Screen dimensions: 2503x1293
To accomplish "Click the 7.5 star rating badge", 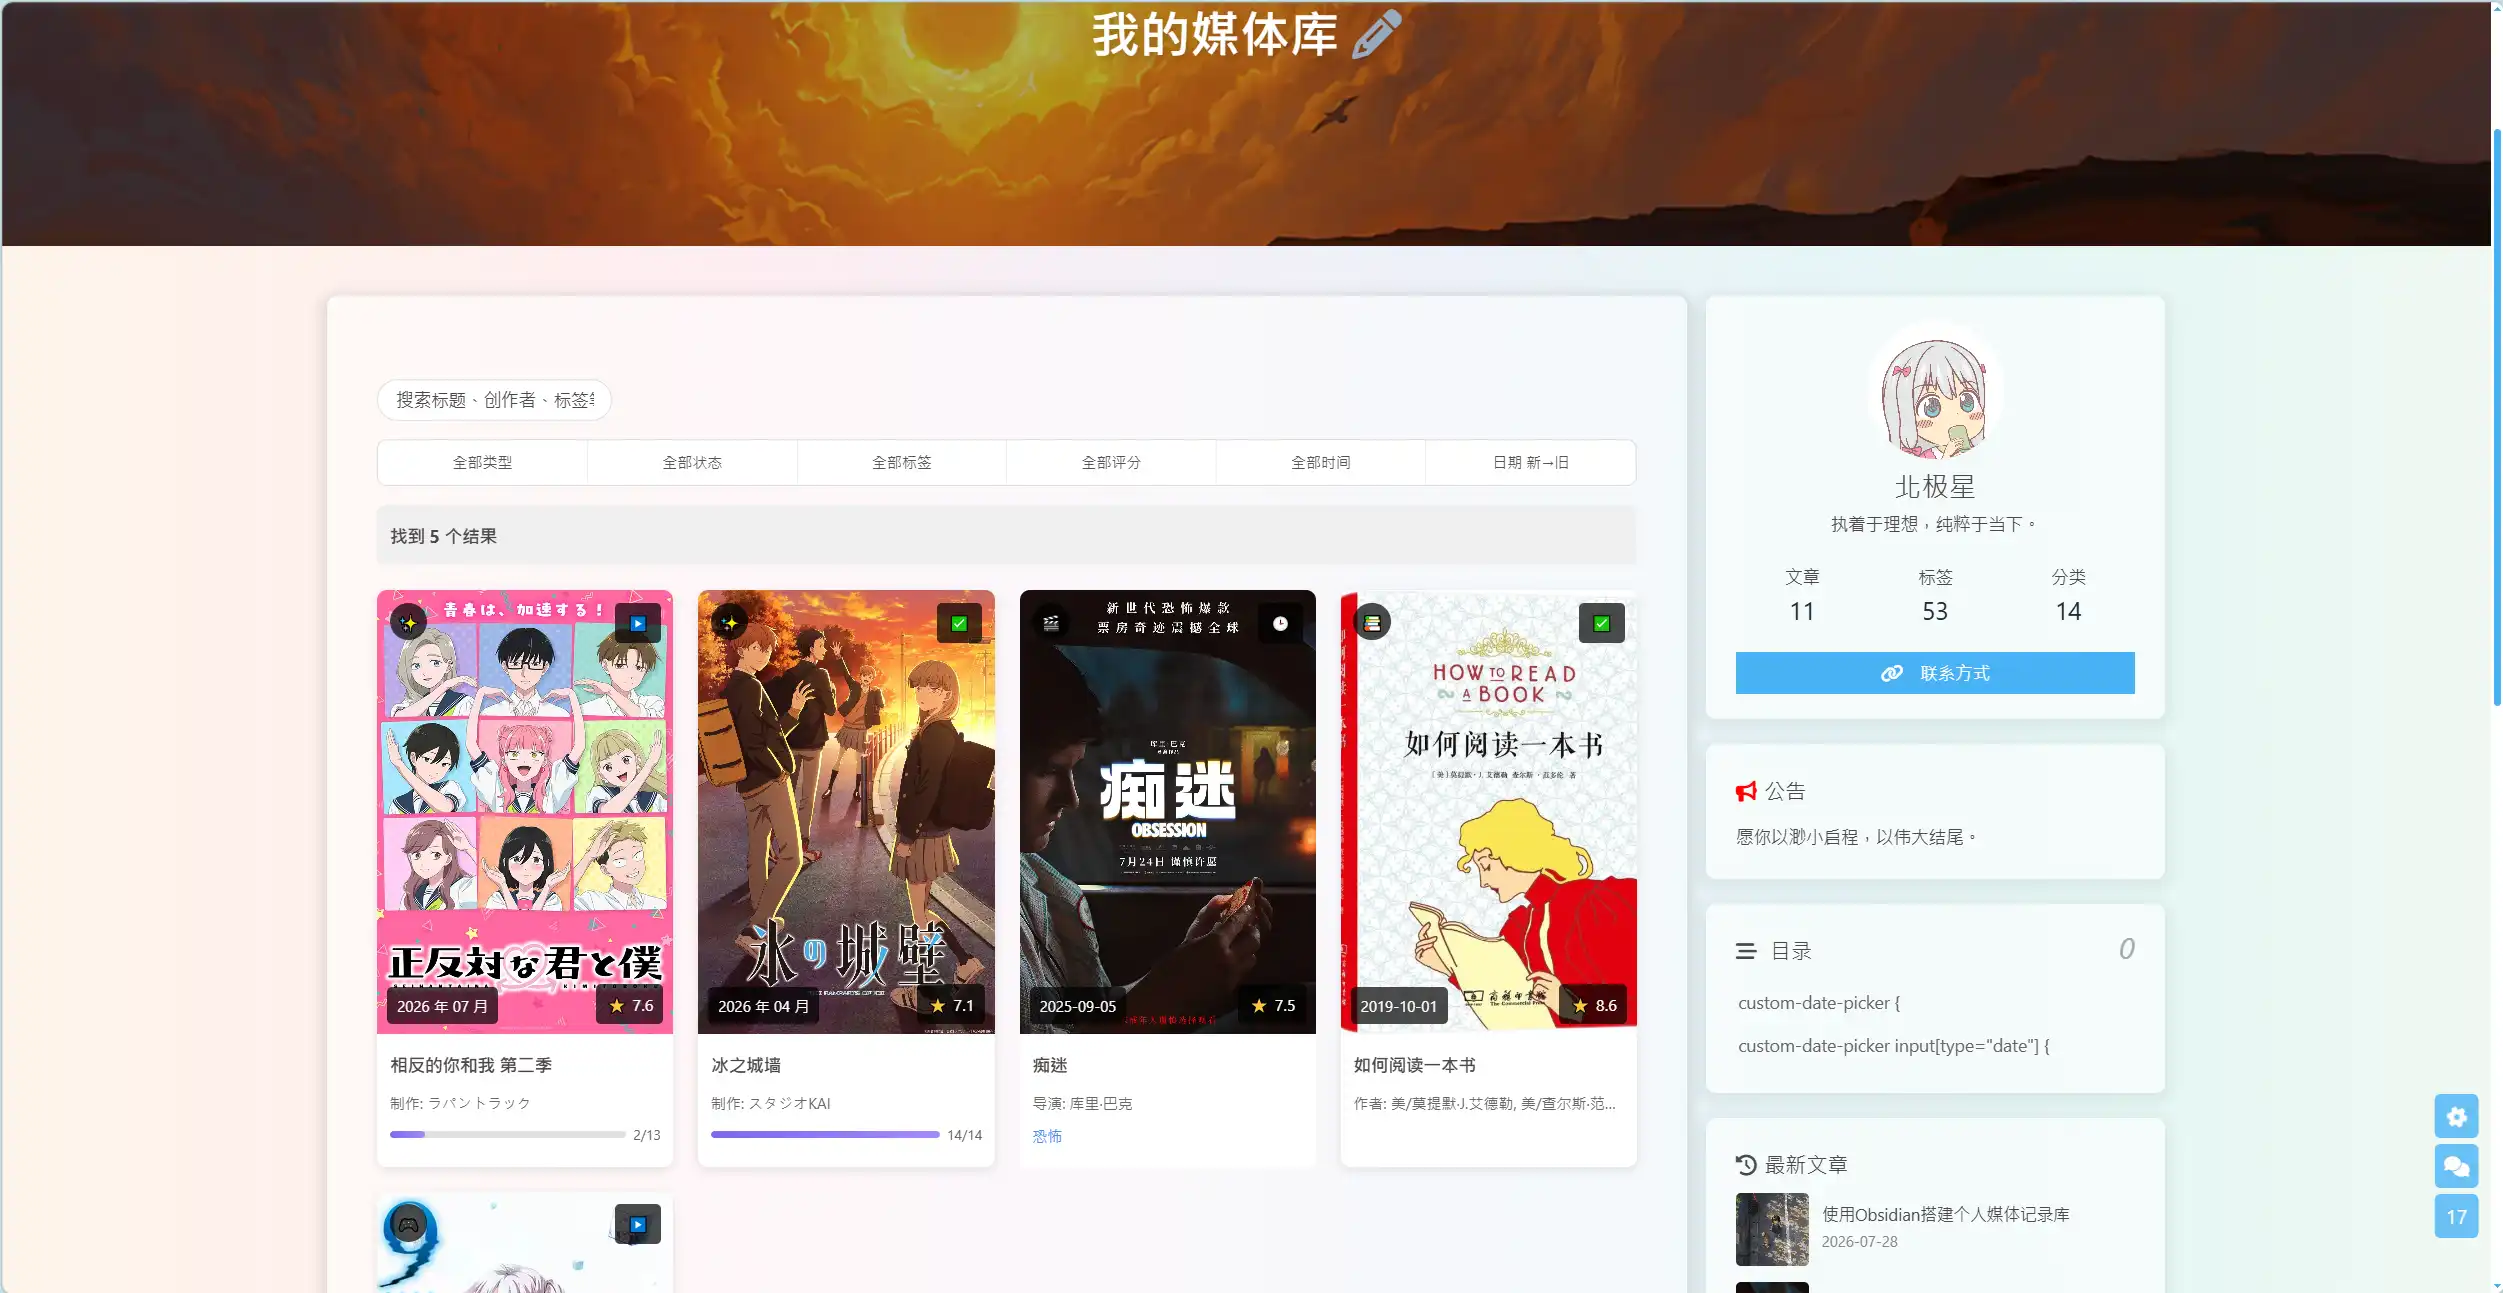I will [1273, 1005].
